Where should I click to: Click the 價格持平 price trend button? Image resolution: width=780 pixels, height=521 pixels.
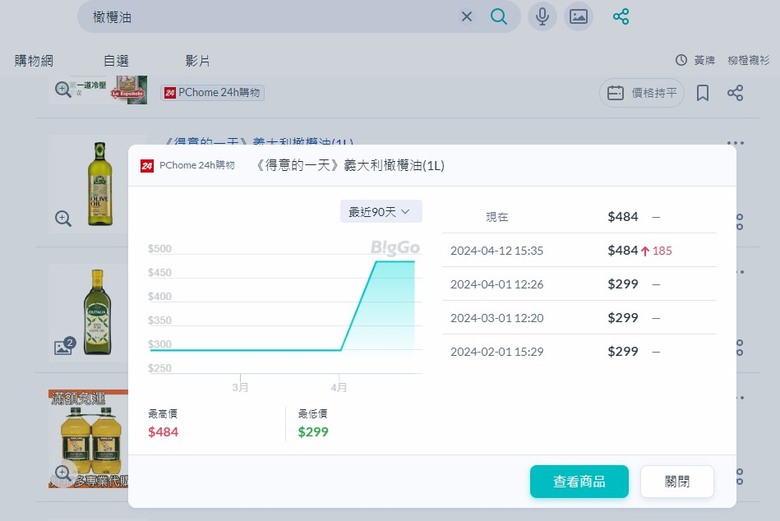pyautogui.click(x=642, y=93)
